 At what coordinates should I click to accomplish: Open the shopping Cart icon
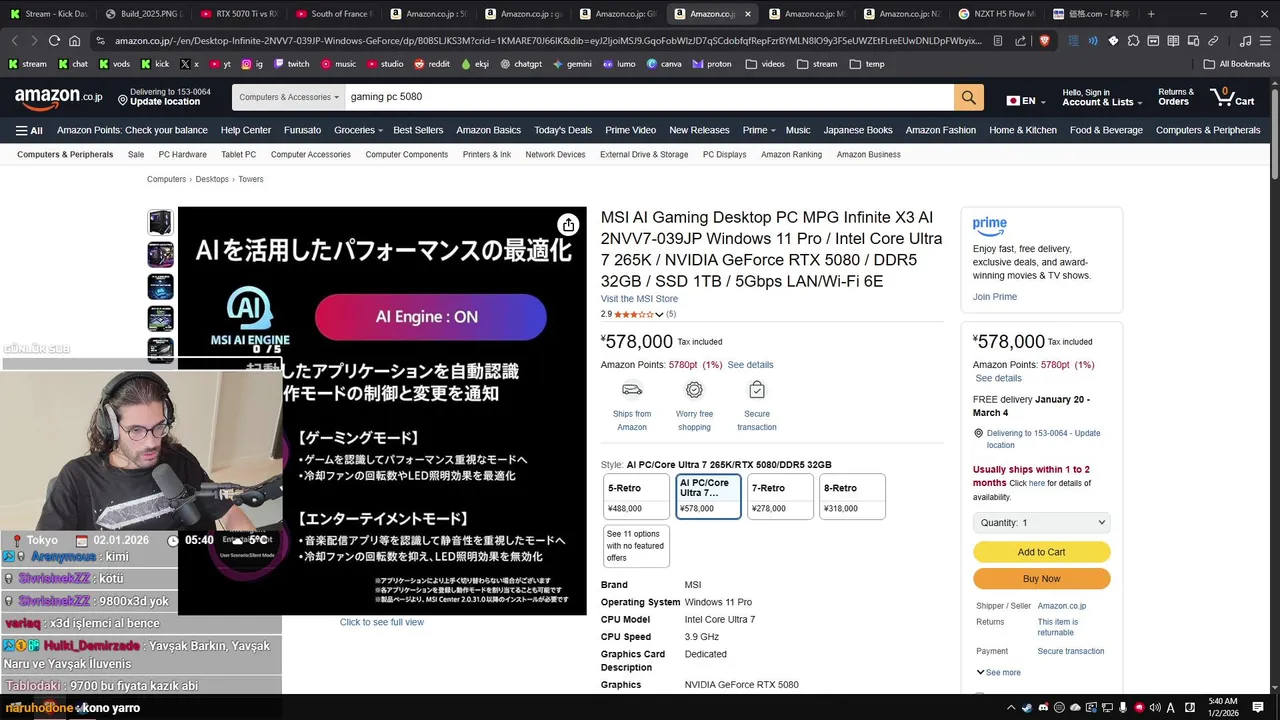(1232, 97)
